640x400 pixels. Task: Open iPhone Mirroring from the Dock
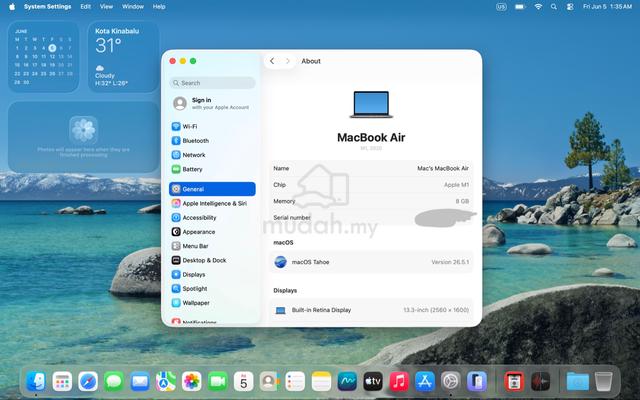(477, 382)
